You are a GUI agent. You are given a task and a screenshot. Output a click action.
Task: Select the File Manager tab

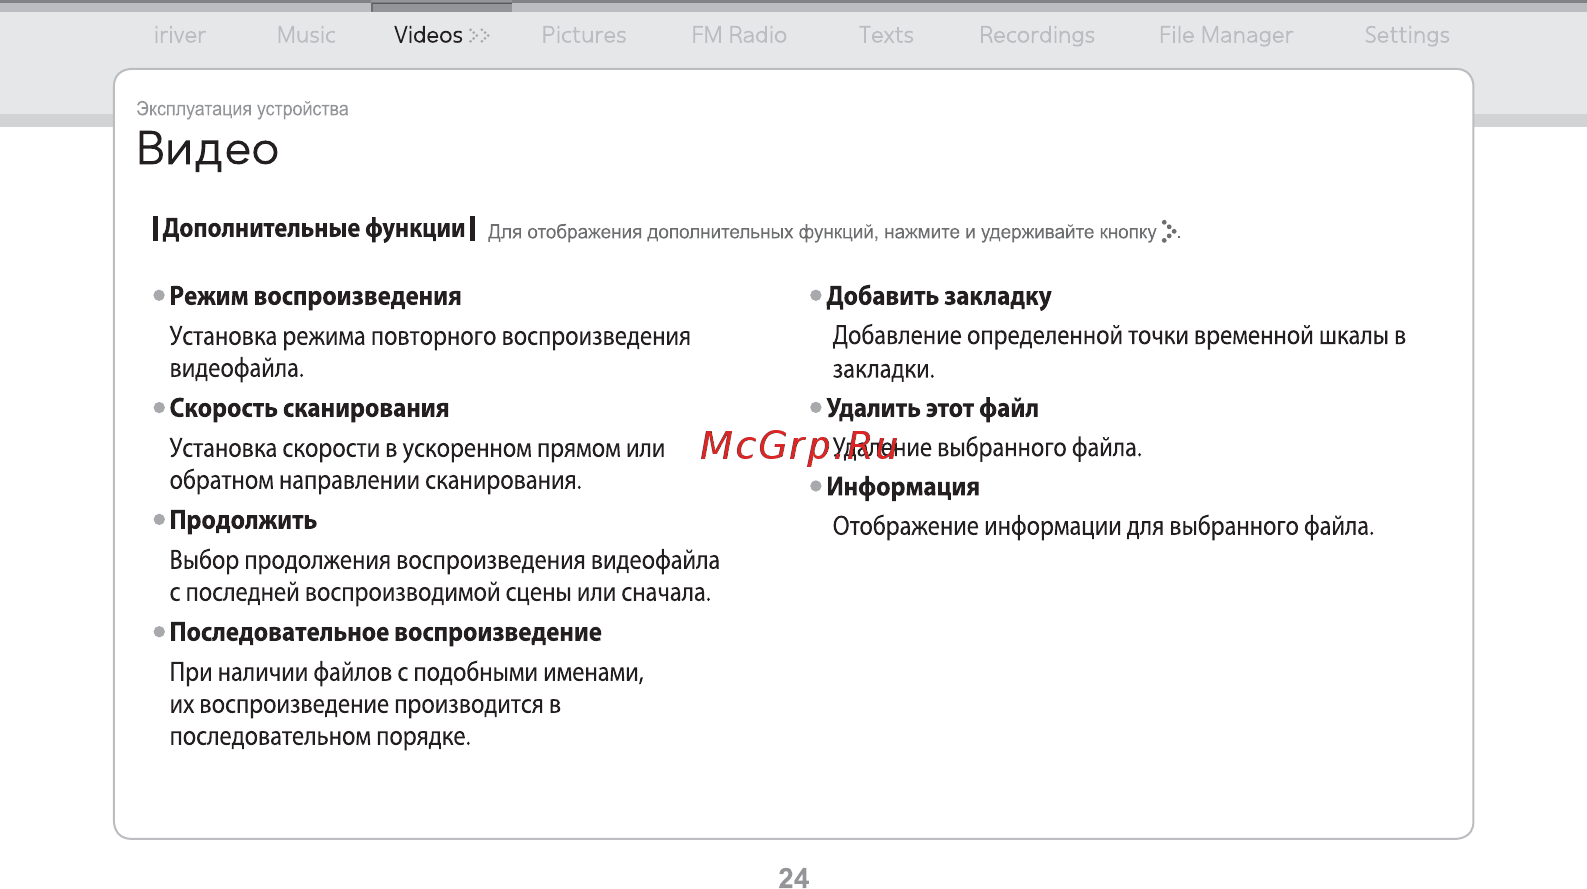(1226, 35)
